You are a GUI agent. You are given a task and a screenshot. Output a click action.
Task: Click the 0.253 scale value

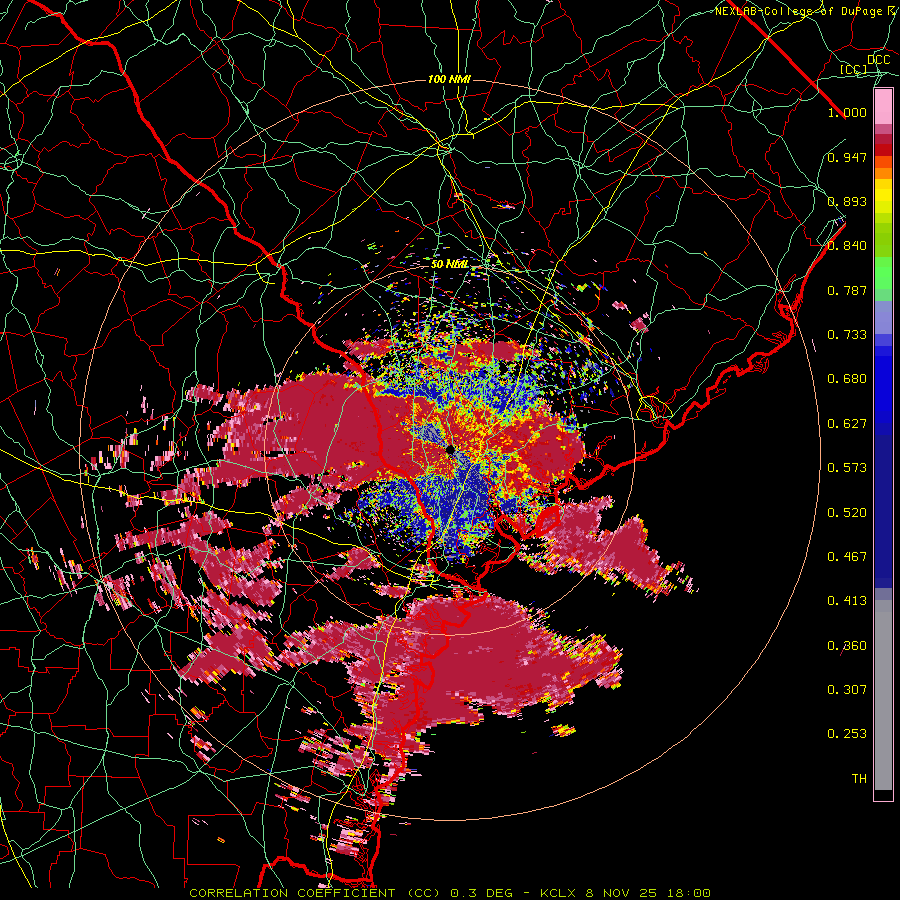pos(847,734)
